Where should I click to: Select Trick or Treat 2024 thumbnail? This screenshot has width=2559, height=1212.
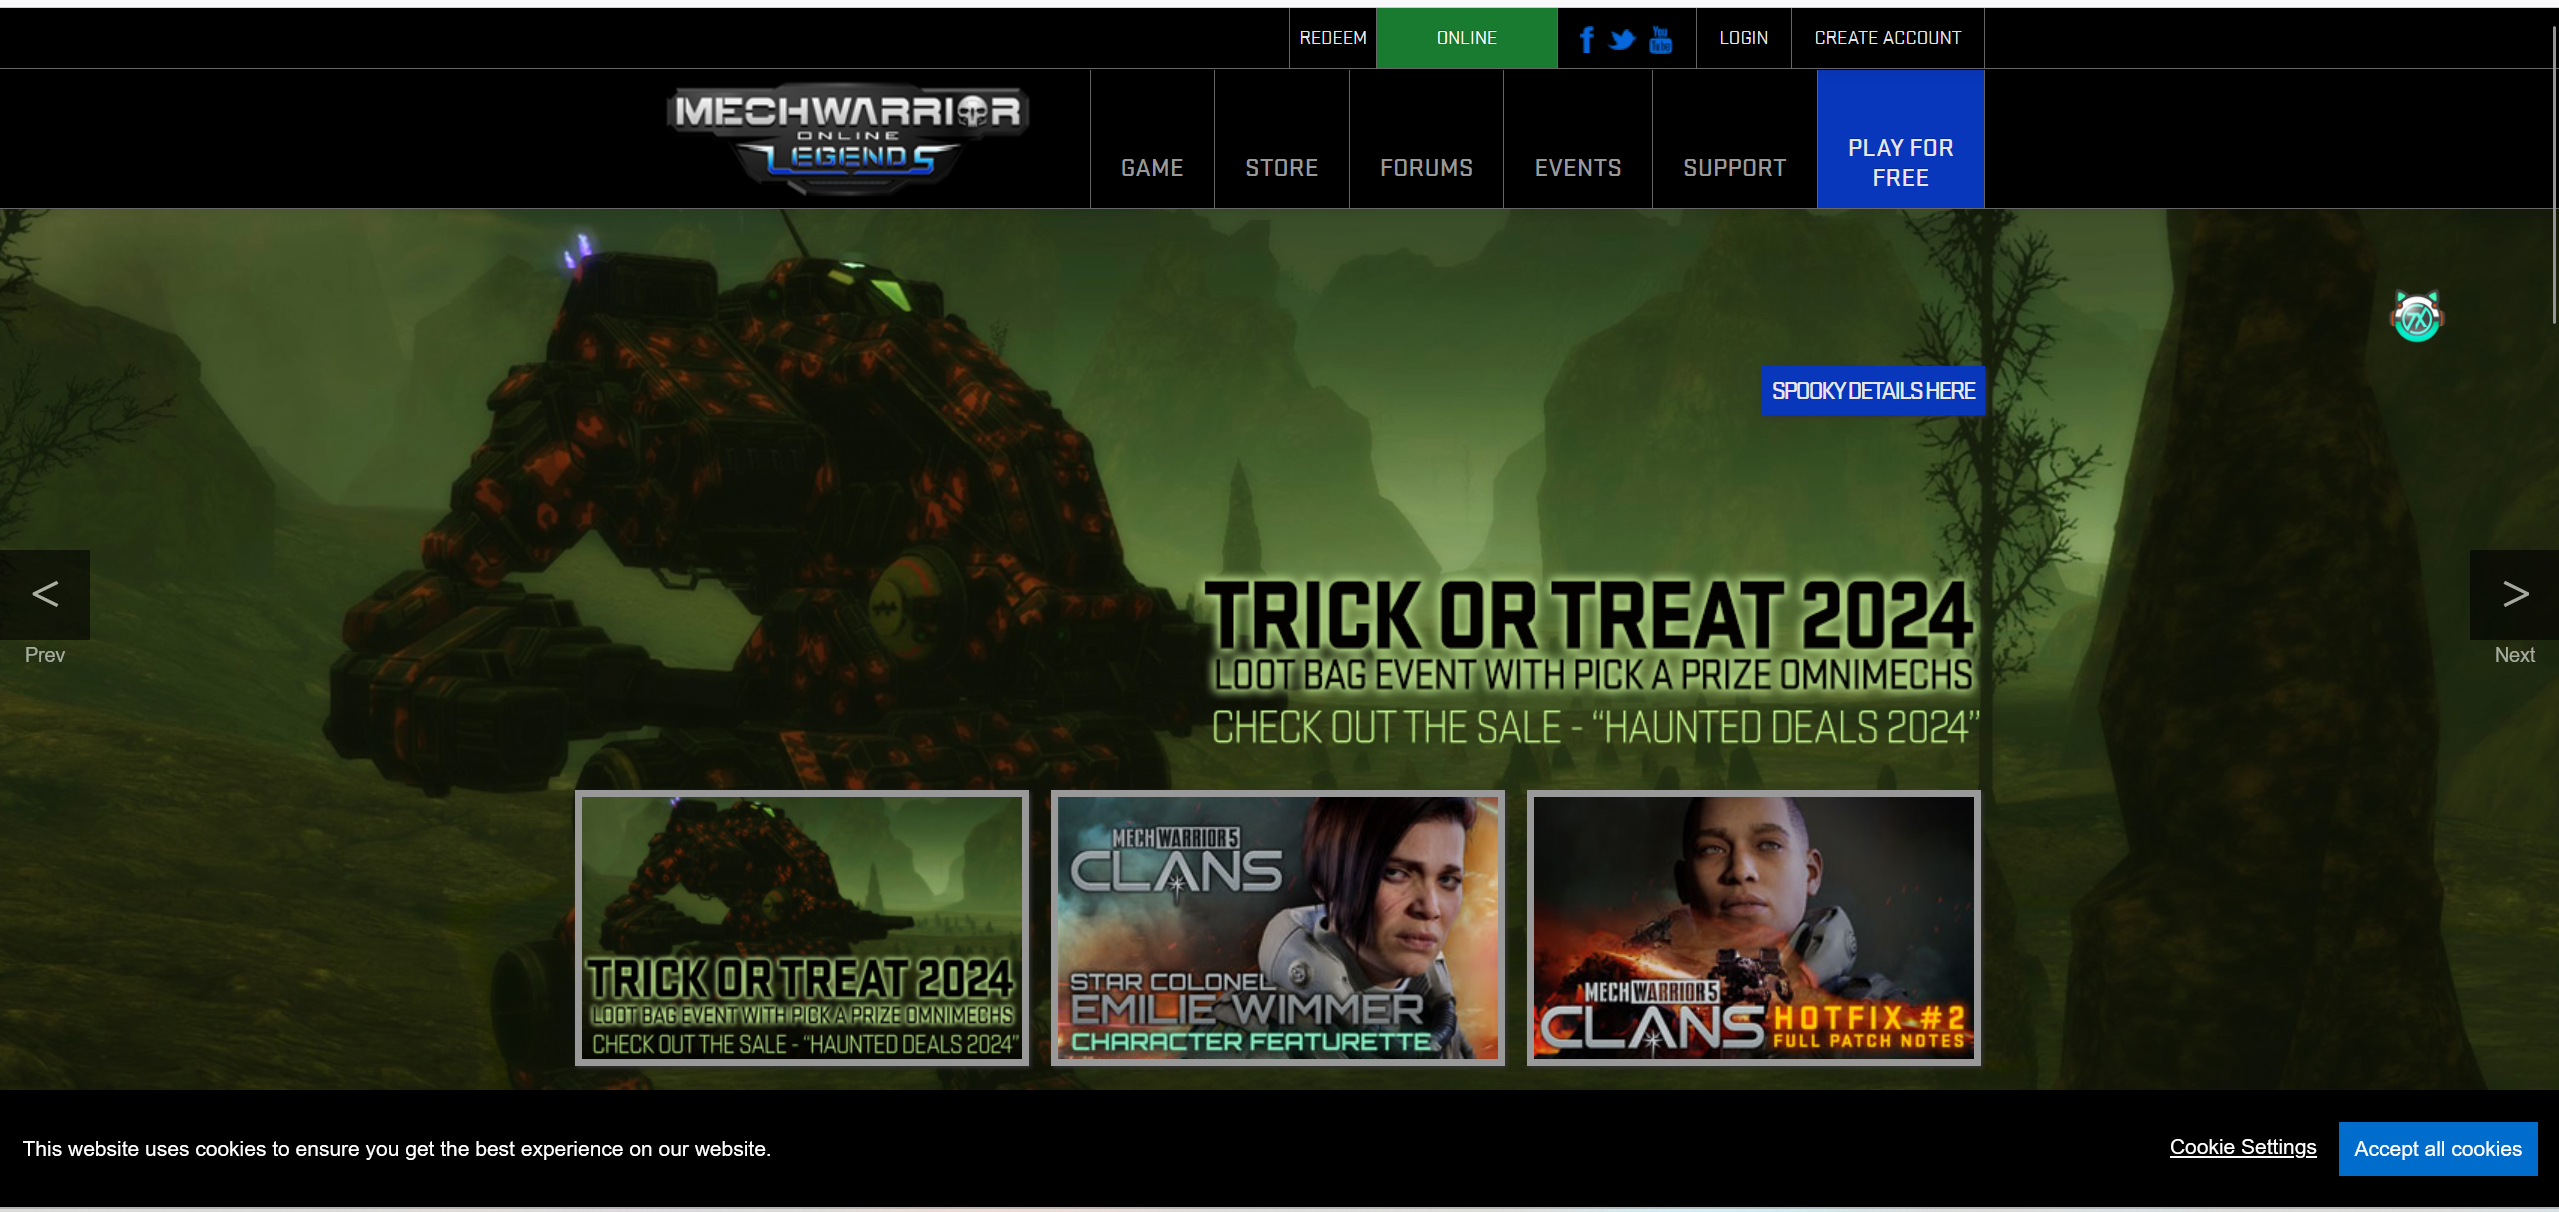coord(802,928)
